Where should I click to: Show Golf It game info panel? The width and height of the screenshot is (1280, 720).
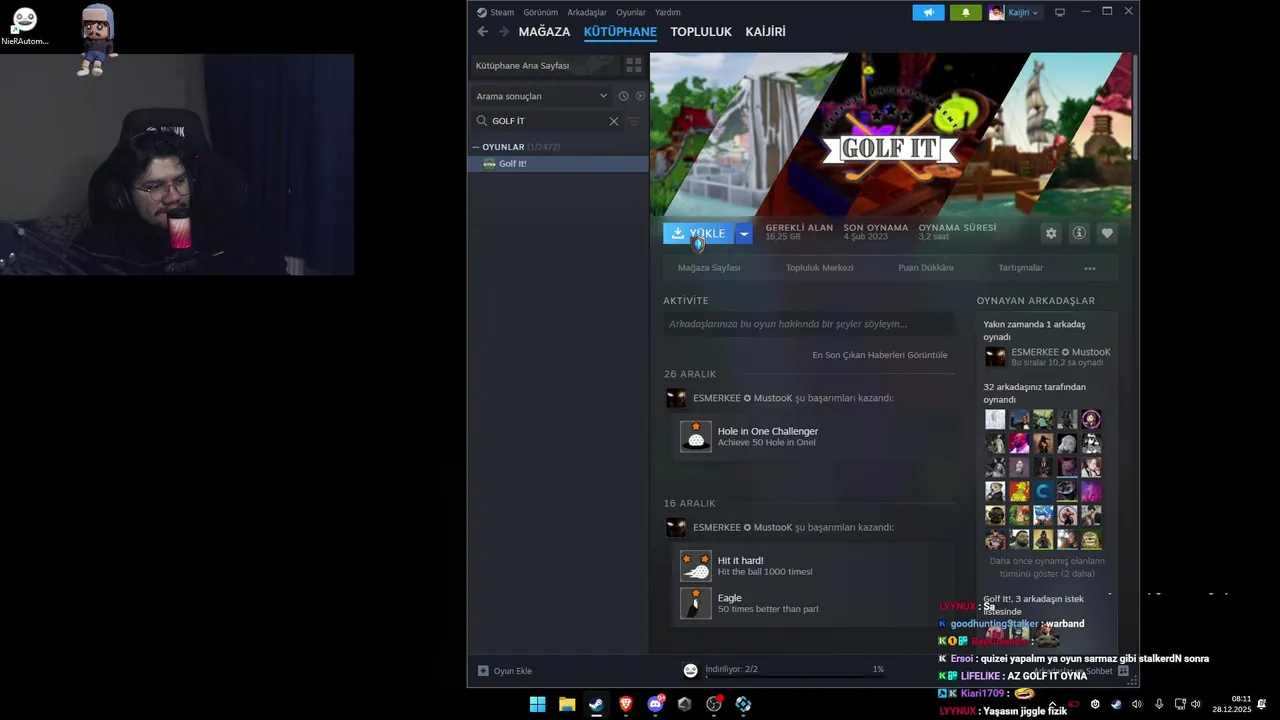(1079, 233)
